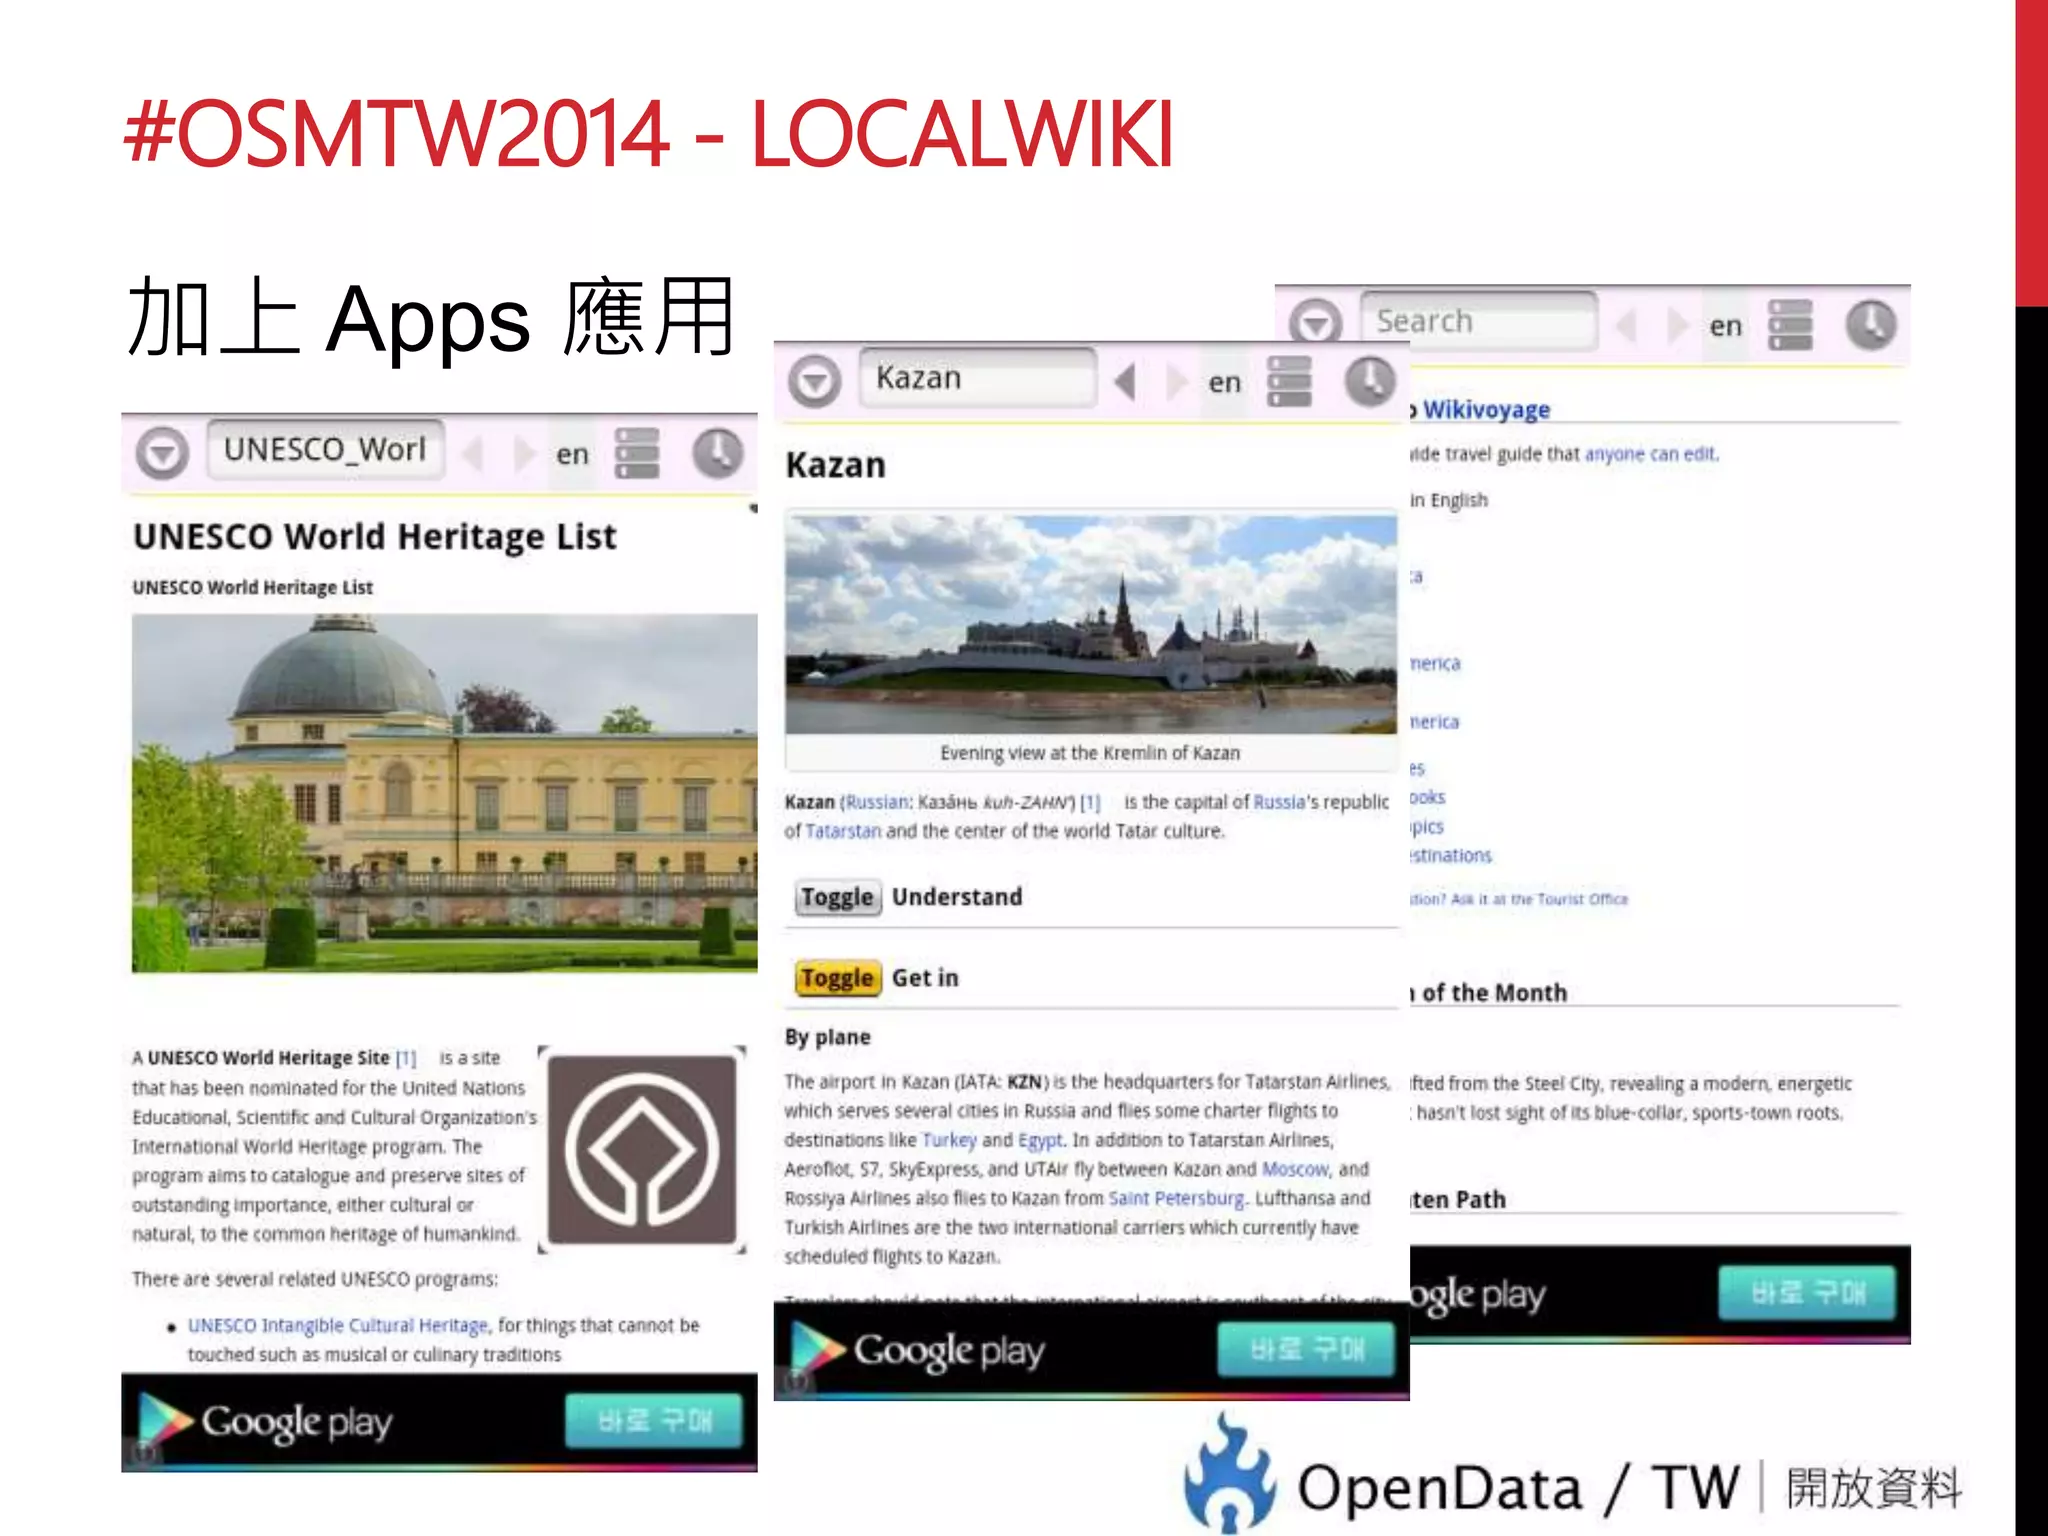This screenshot has width=2048, height=1536.
Task: Go back using arrow in Kazan app toolbar
Action: pyautogui.click(x=1125, y=382)
